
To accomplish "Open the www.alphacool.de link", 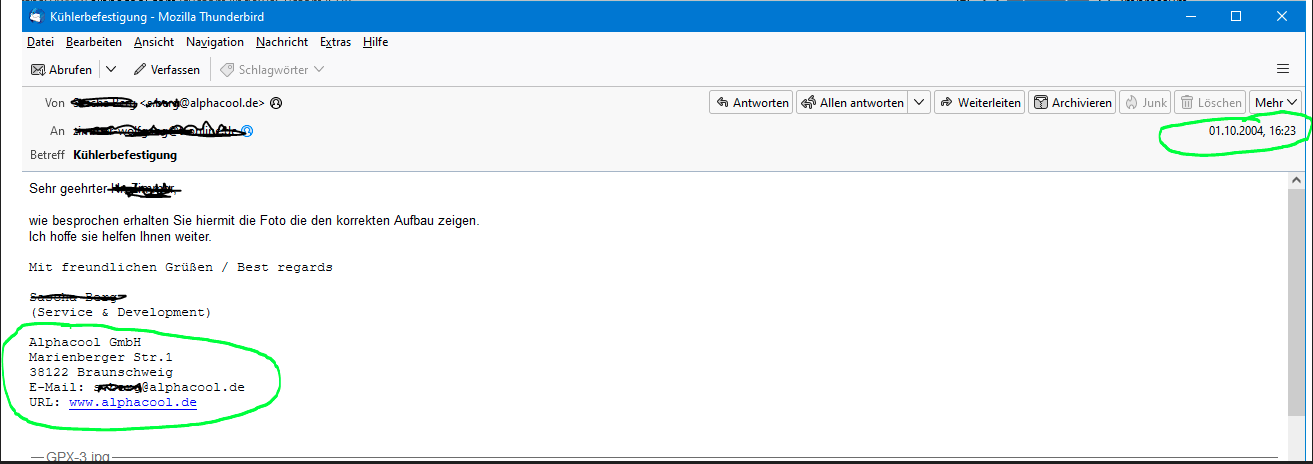I will click(133, 402).
